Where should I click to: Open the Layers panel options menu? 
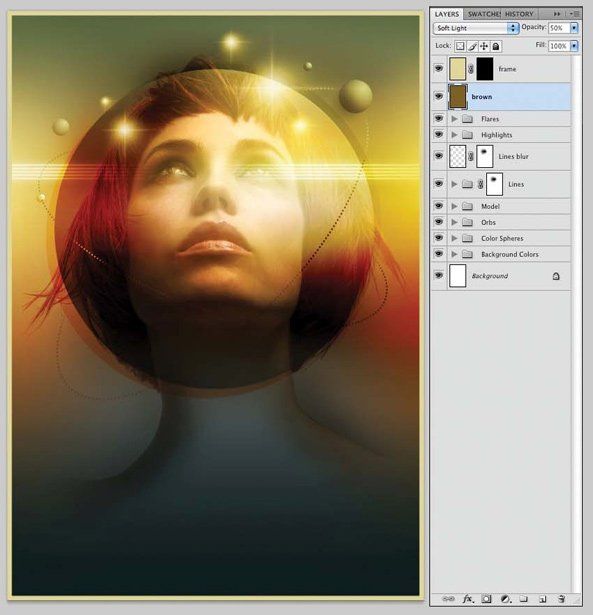point(575,14)
